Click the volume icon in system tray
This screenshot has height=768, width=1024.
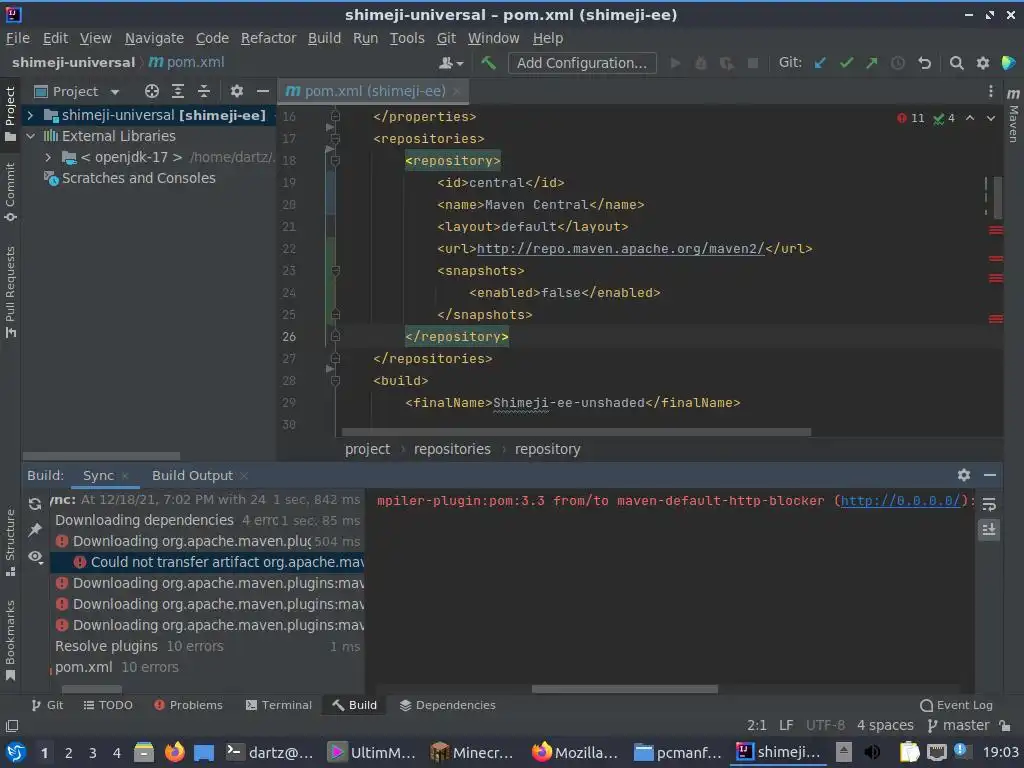click(872, 752)
